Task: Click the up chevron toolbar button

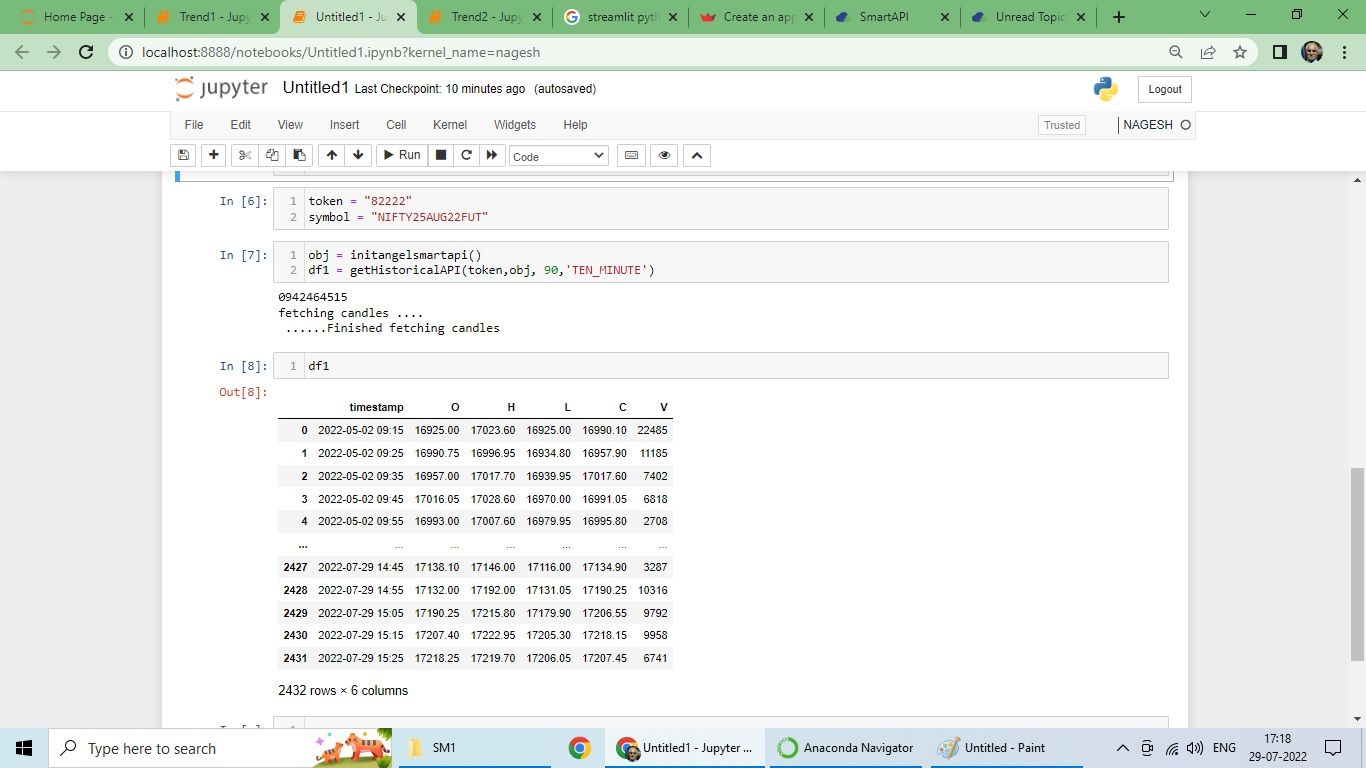Action: tap(697, 155)
